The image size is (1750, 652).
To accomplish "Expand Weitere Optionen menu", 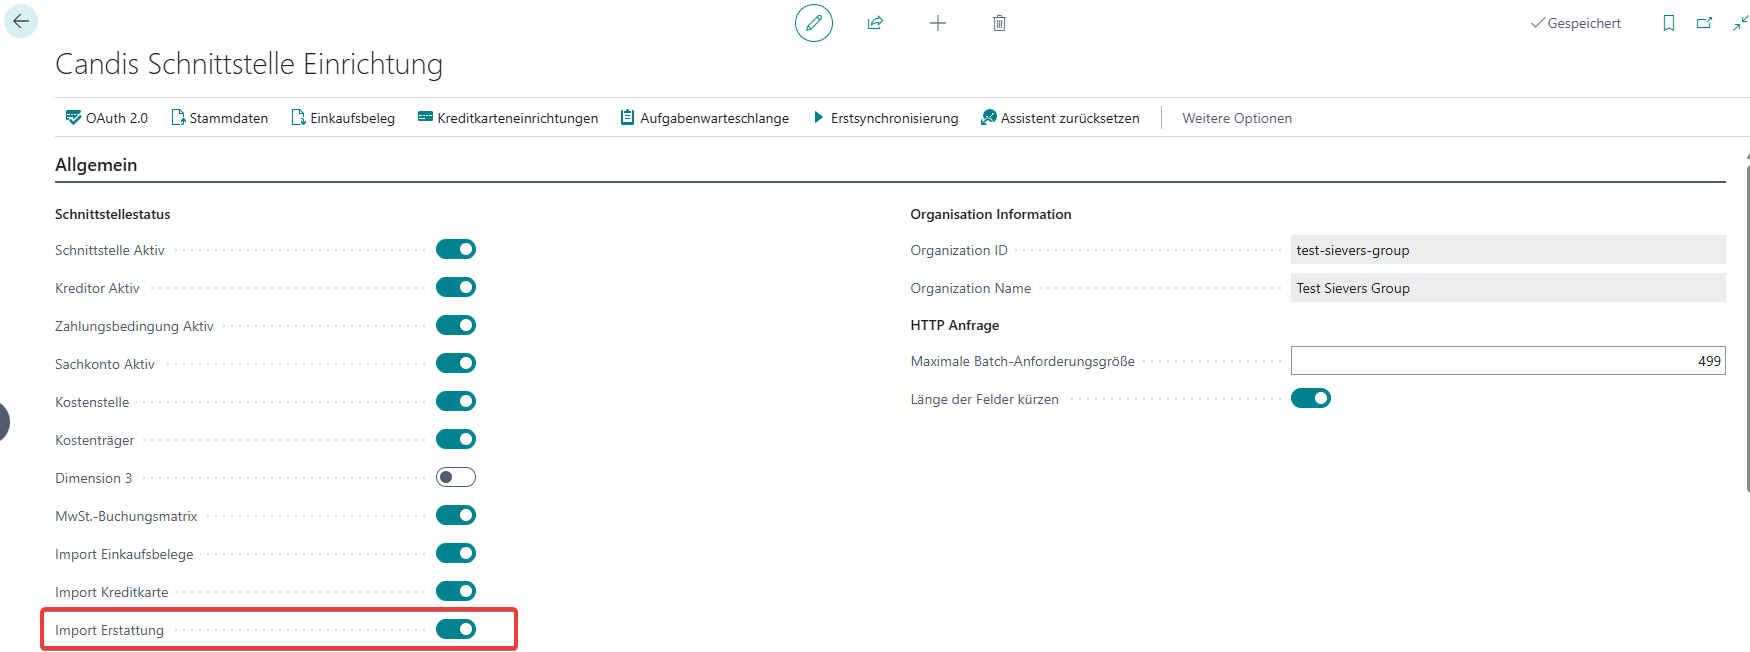I will [1236, 118].
